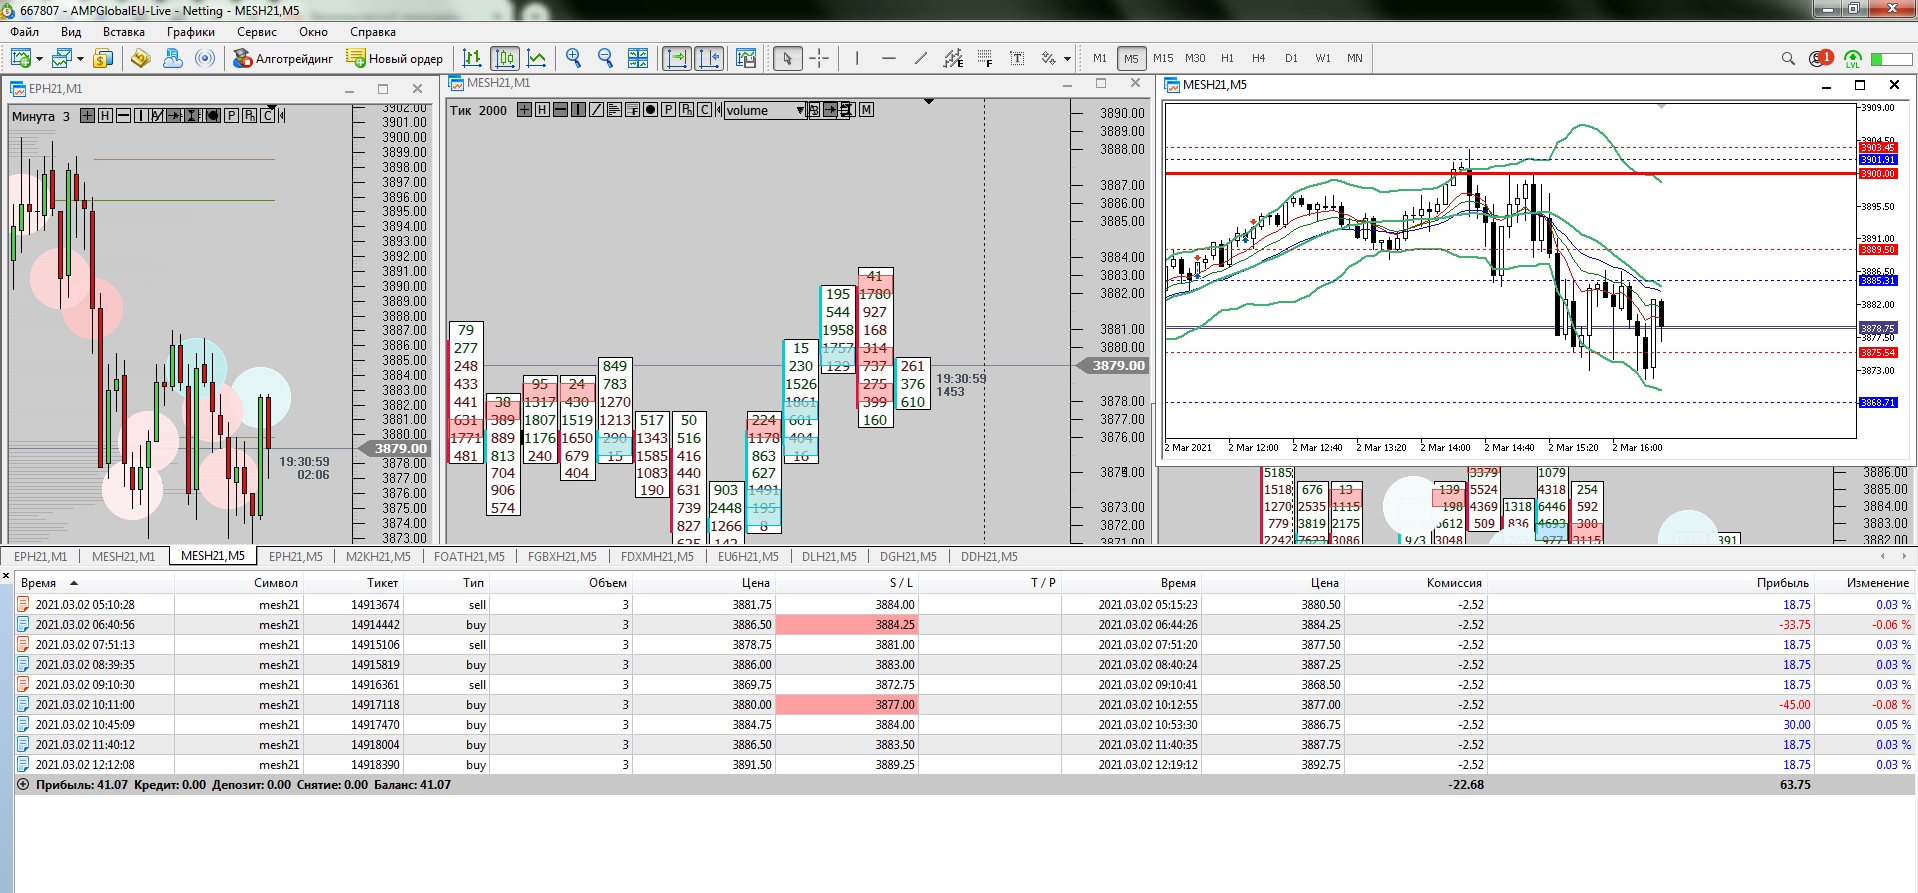Select the crosshair cursor tool
Screen dimensions: 1918x893
(x=819, y=58)
